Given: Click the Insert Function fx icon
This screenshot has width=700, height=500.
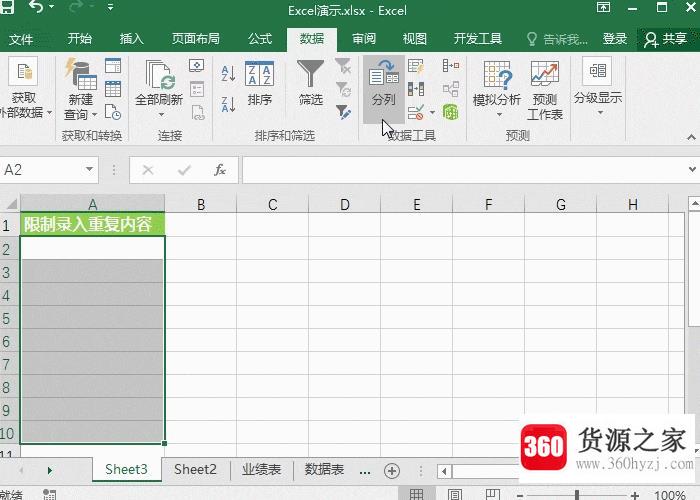Looking at the screenshot, I should pos(220,170).
